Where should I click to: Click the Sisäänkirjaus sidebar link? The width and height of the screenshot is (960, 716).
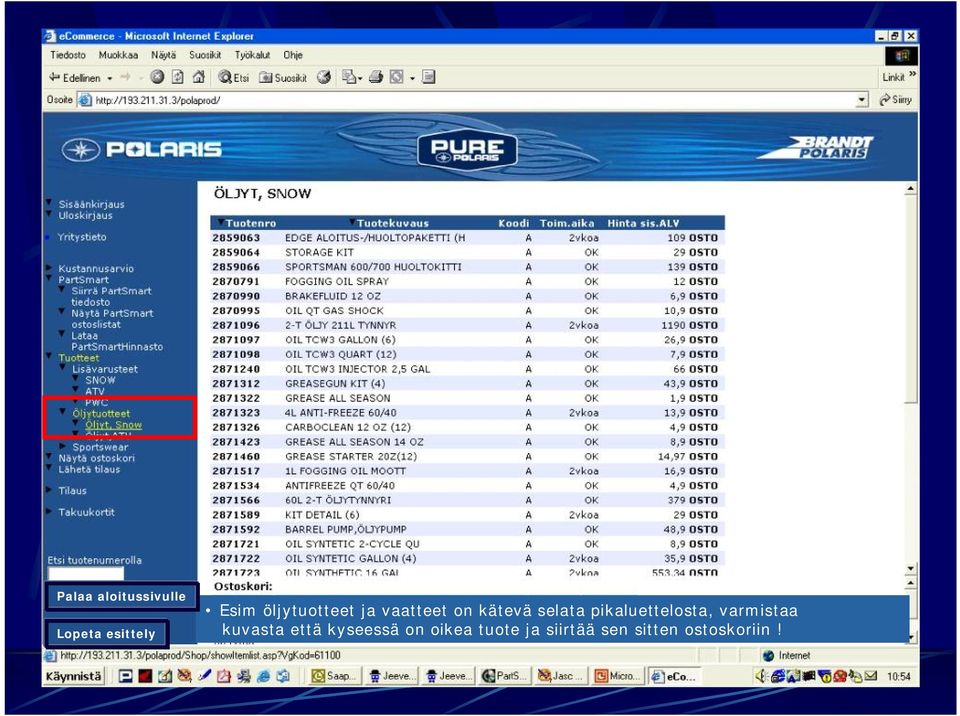pos(91,204)
